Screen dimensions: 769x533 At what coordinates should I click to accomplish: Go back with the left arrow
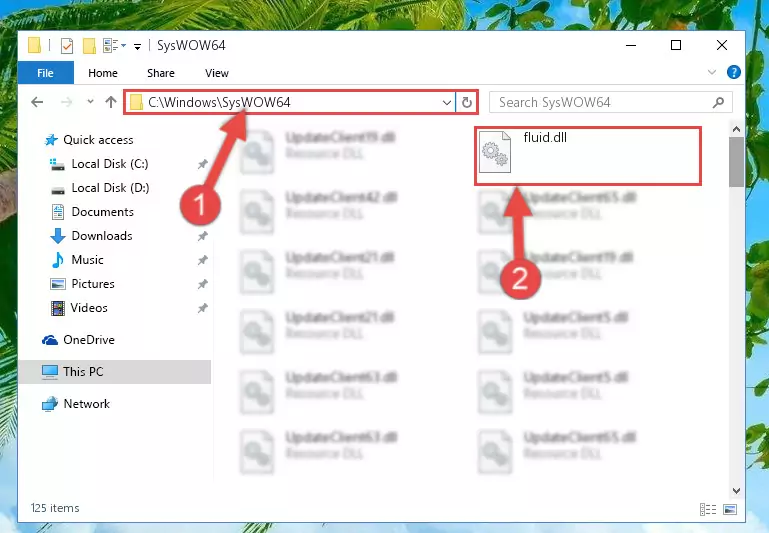37,102
